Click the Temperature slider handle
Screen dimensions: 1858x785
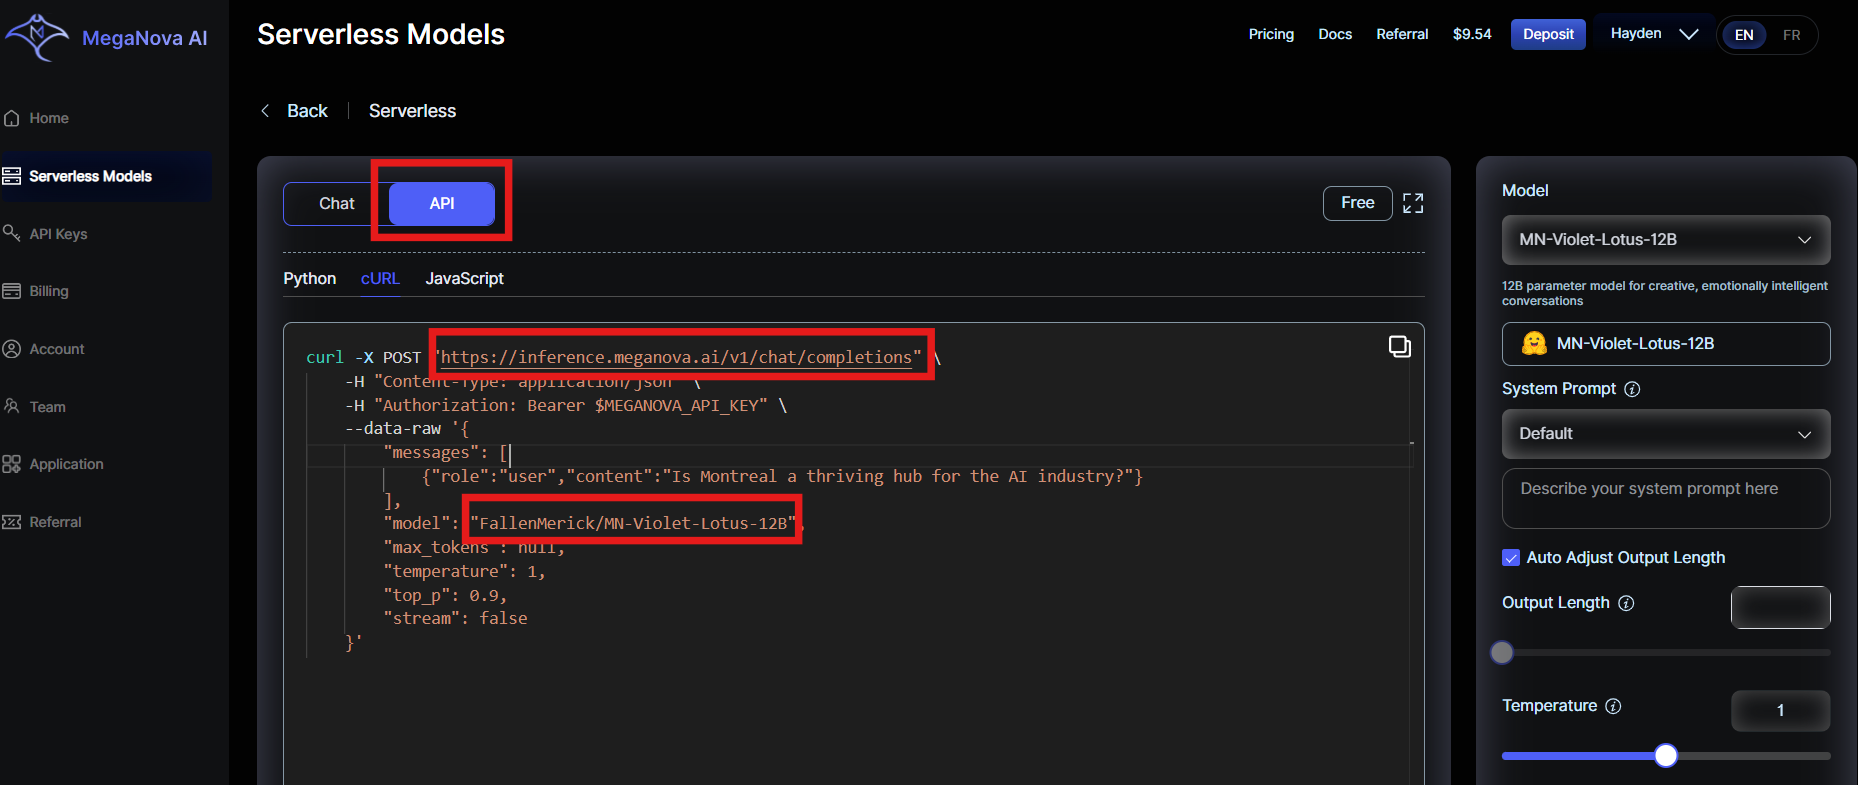(1665, 756)
